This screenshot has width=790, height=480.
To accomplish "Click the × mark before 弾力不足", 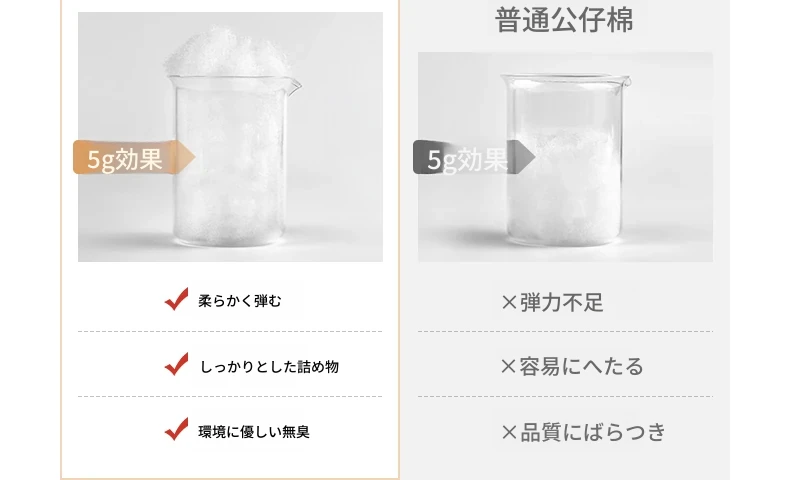I will point(509,303).
